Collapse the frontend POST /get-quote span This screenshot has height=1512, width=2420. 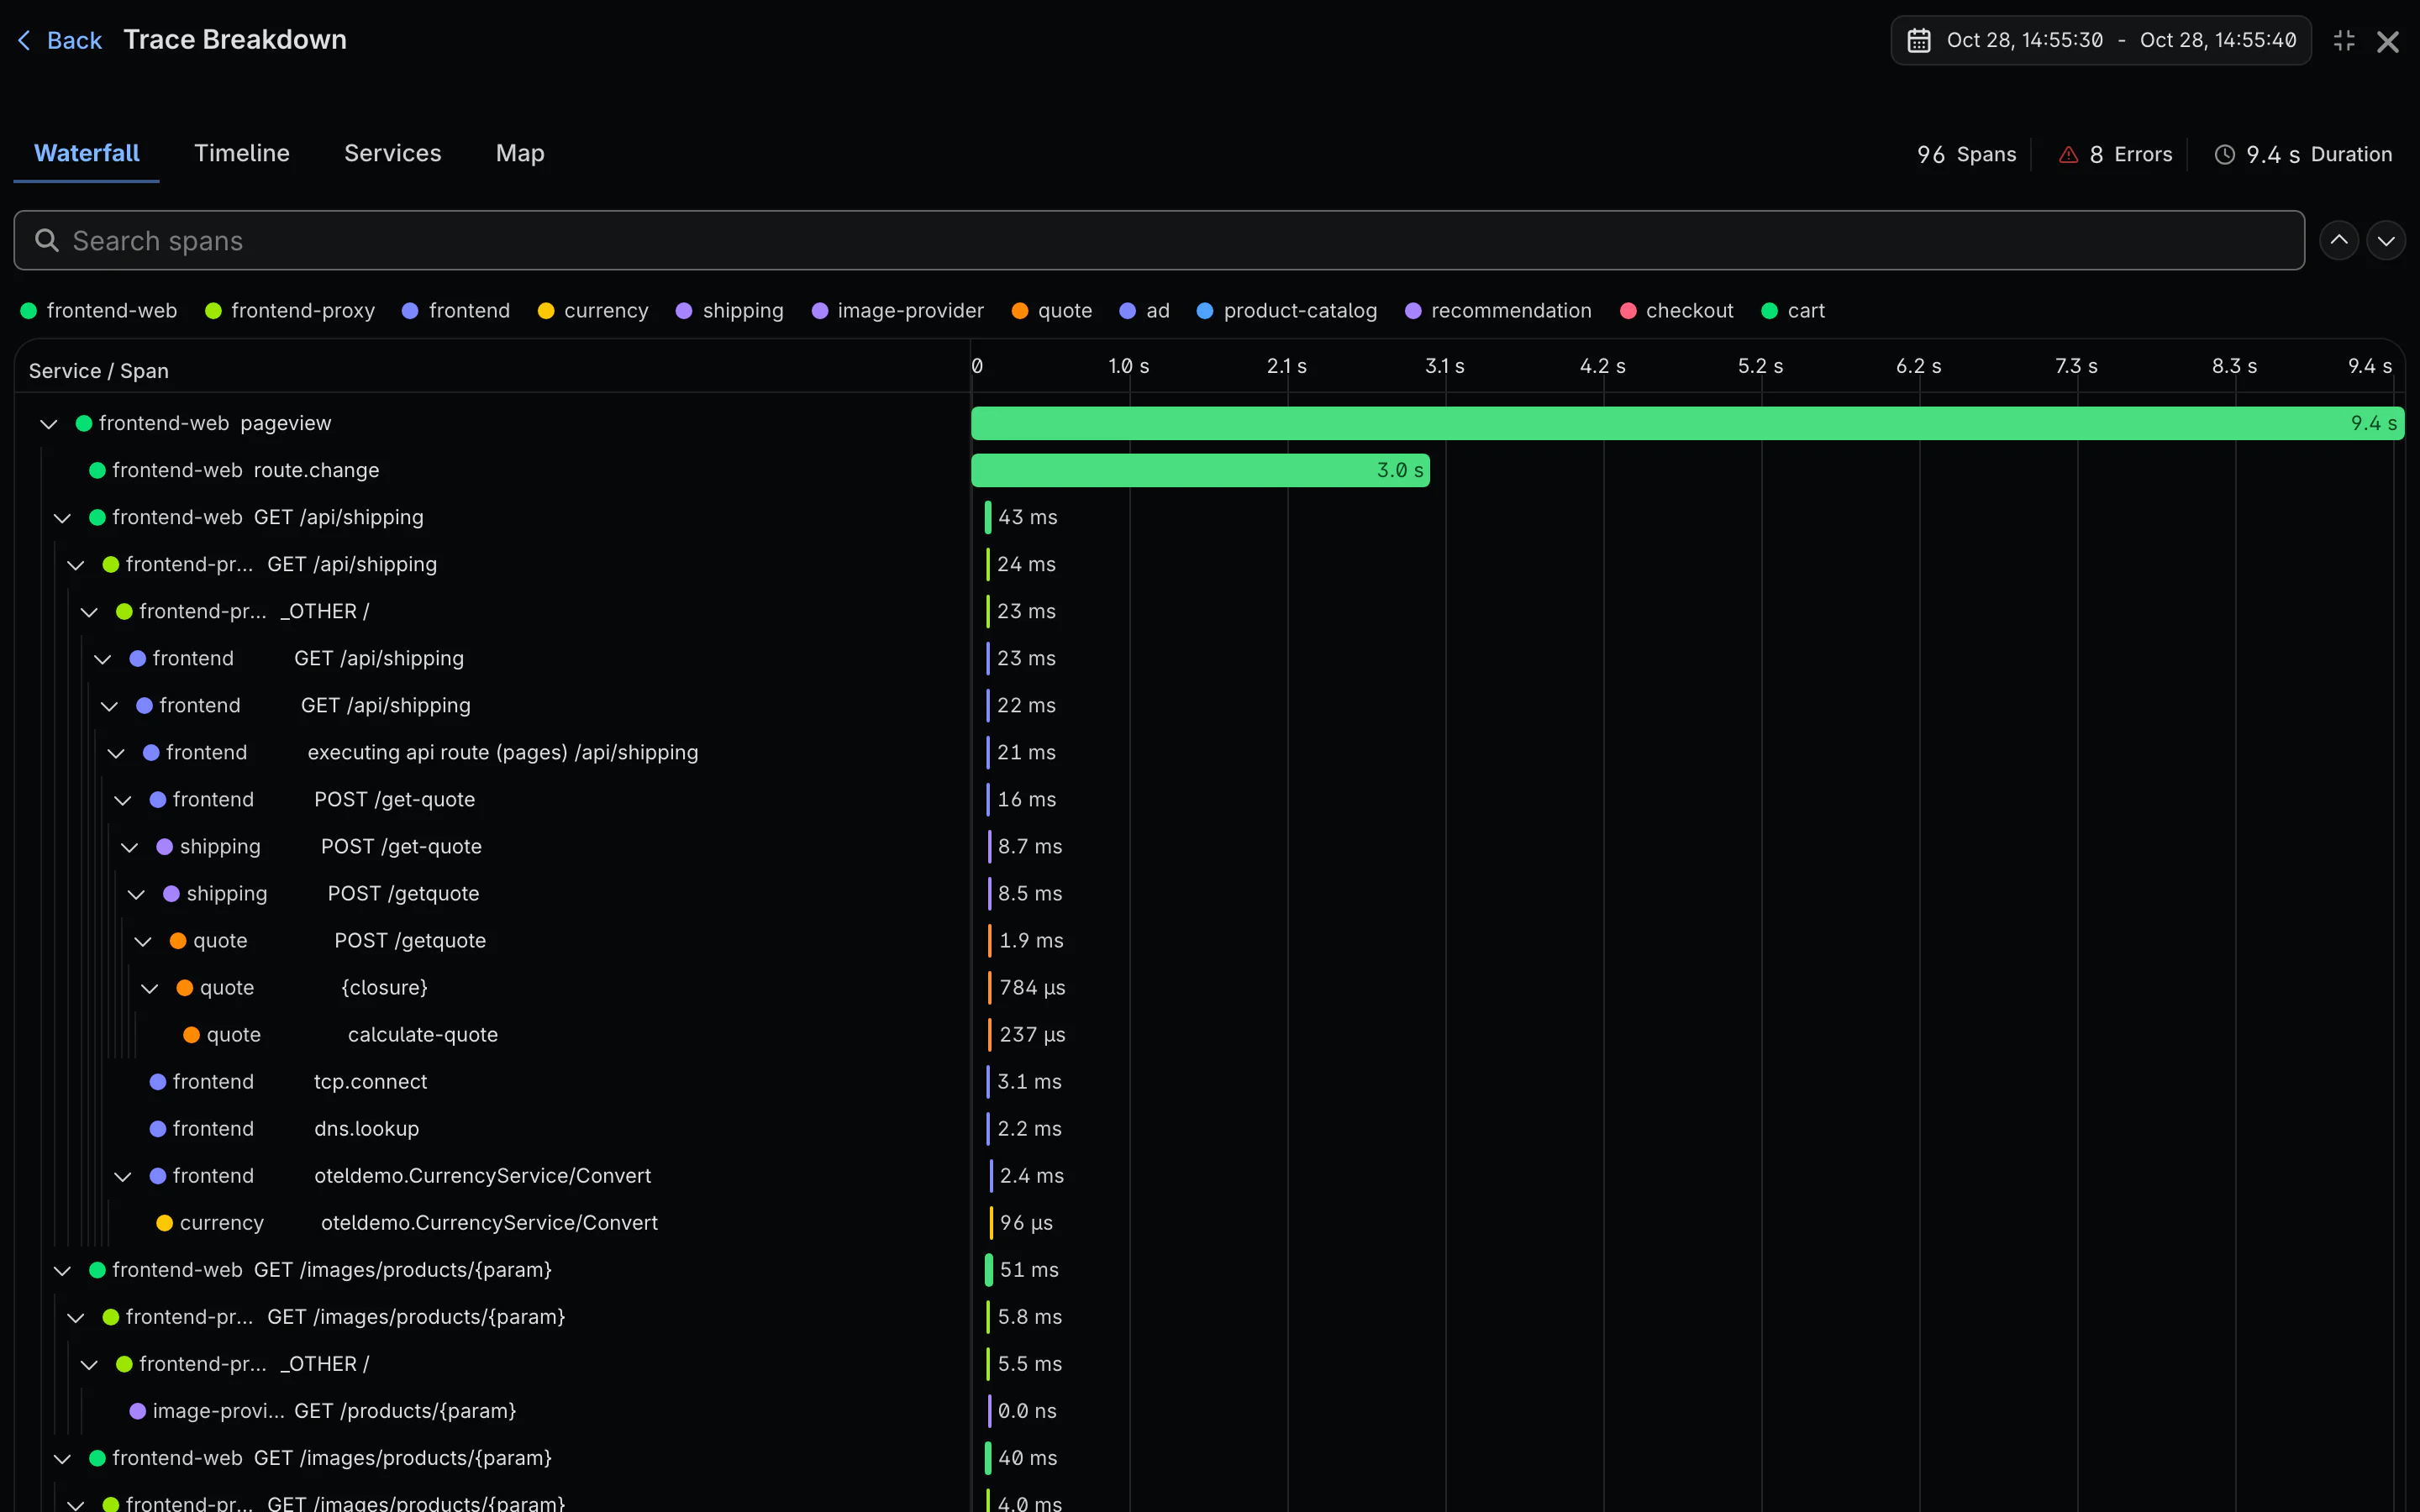pyautogui.click(x=122, y=800)
